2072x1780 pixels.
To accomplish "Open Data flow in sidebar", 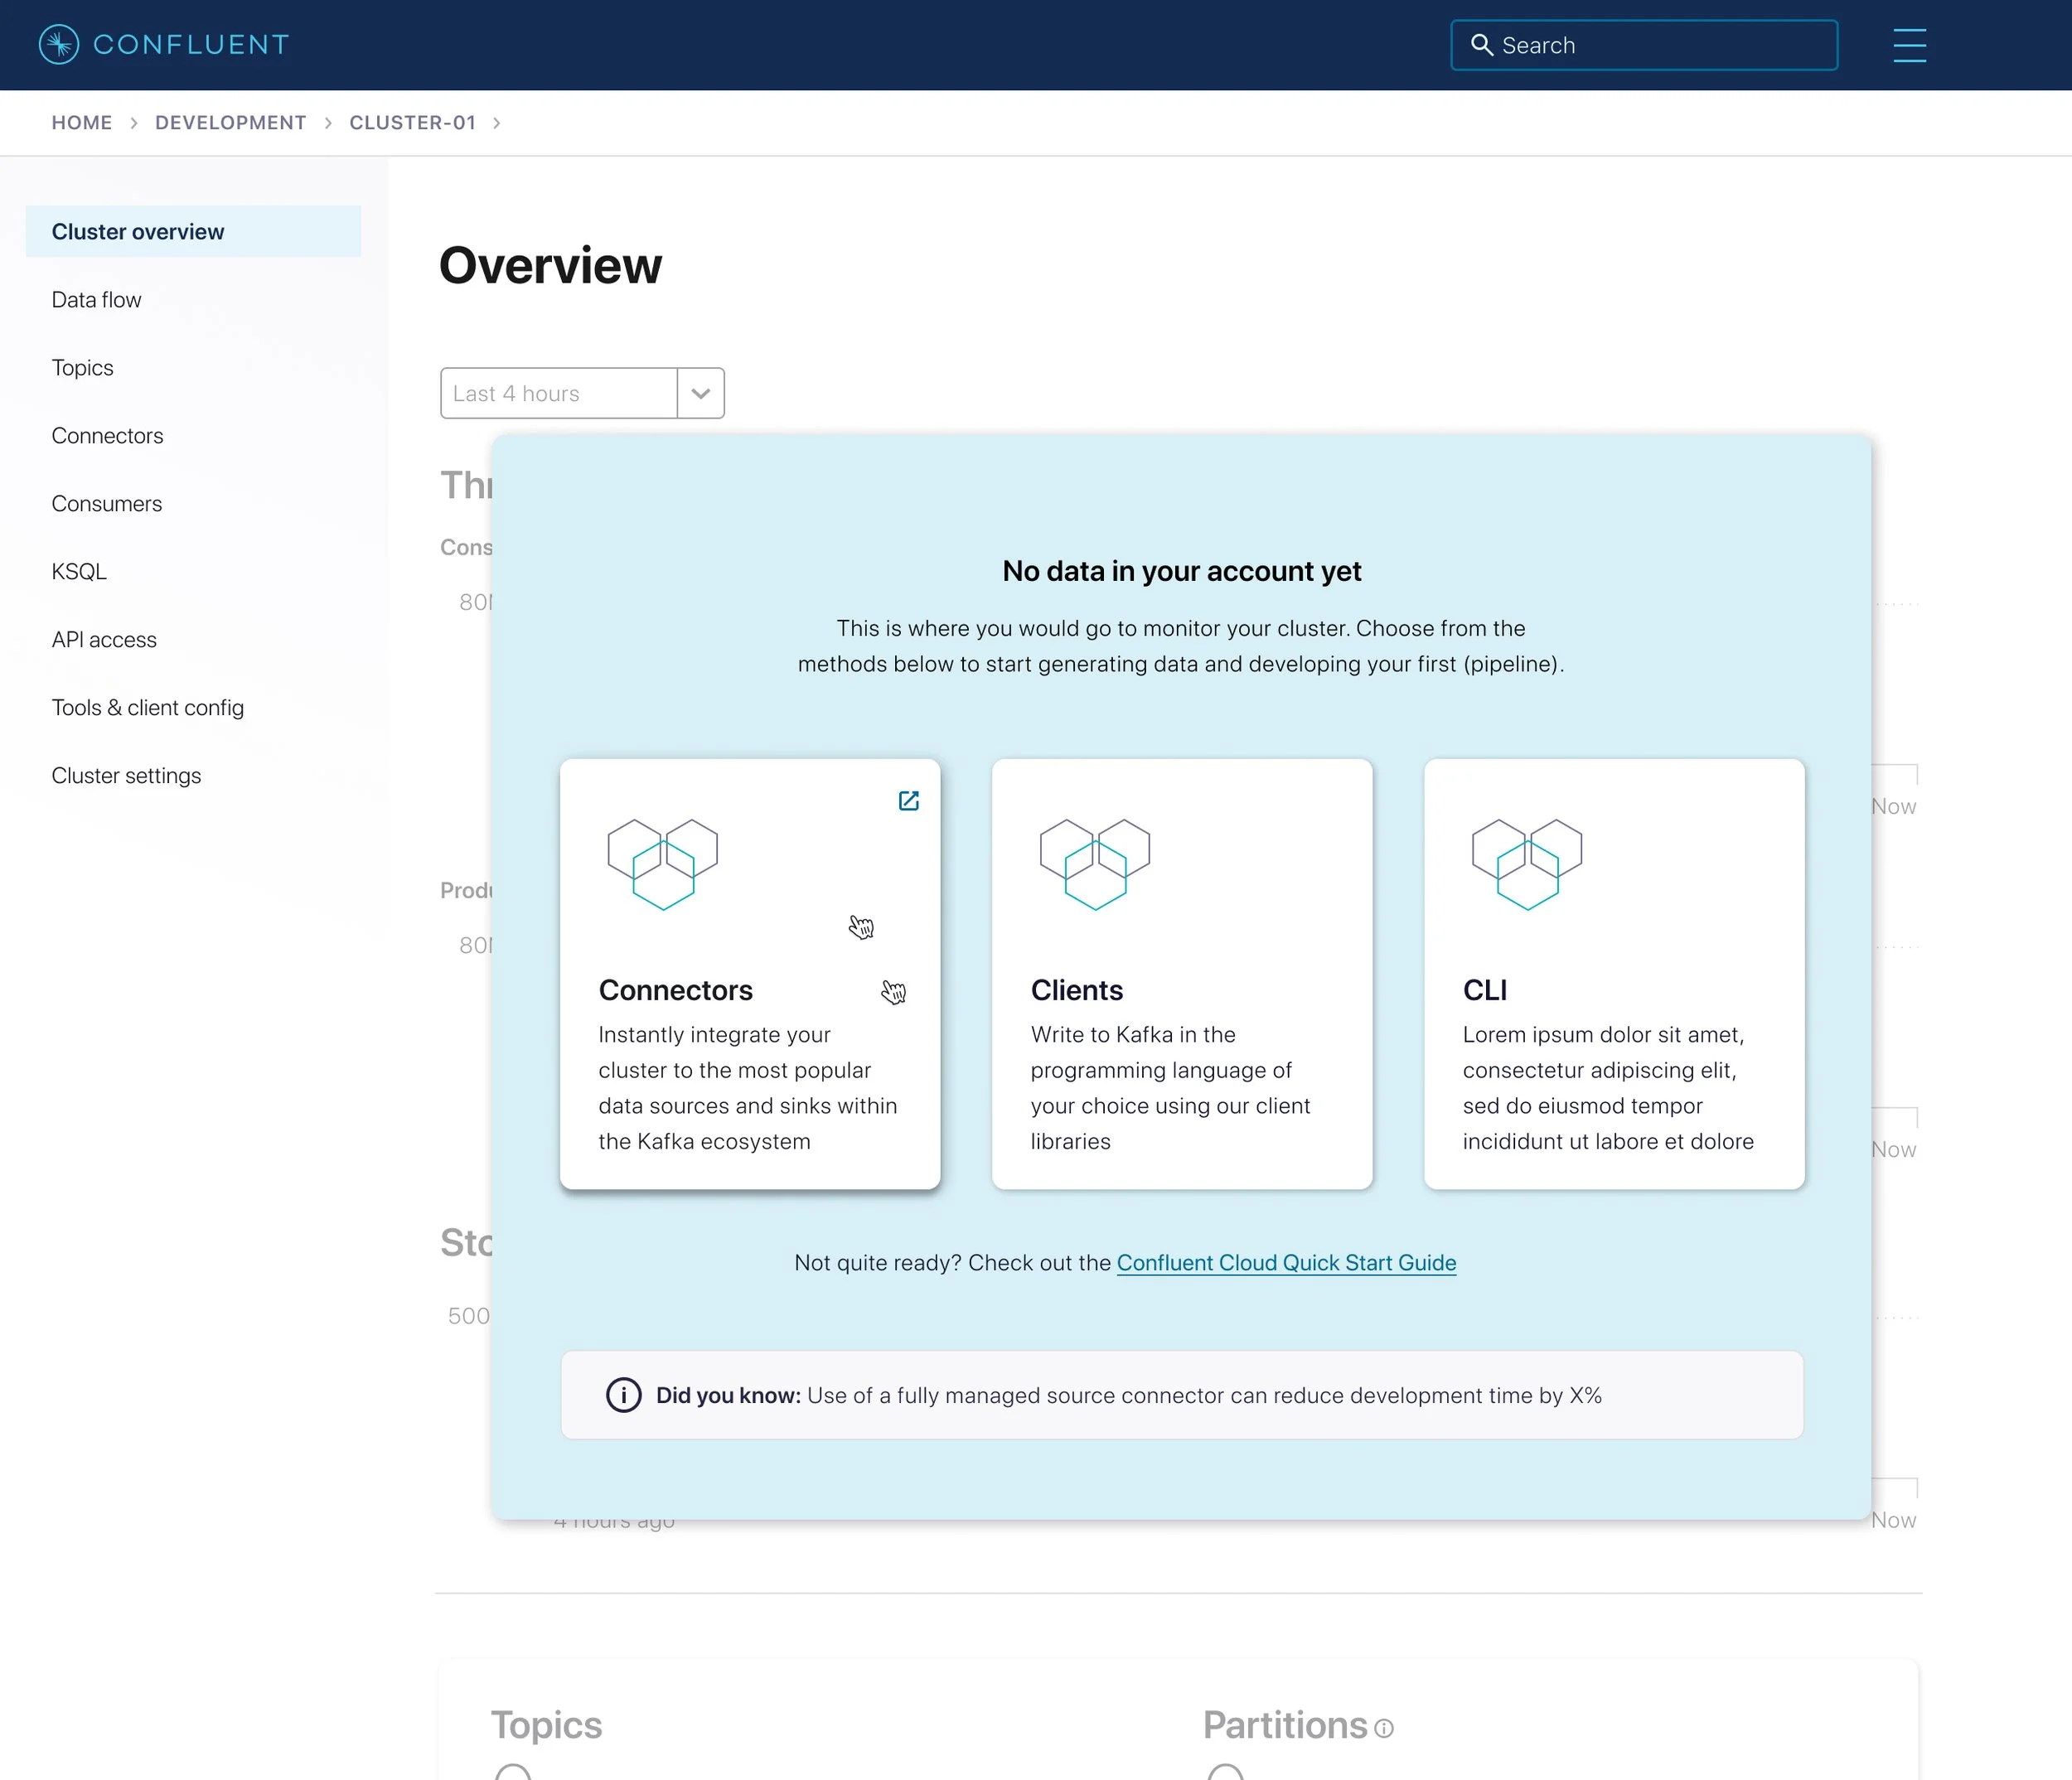I will point(97,300).
